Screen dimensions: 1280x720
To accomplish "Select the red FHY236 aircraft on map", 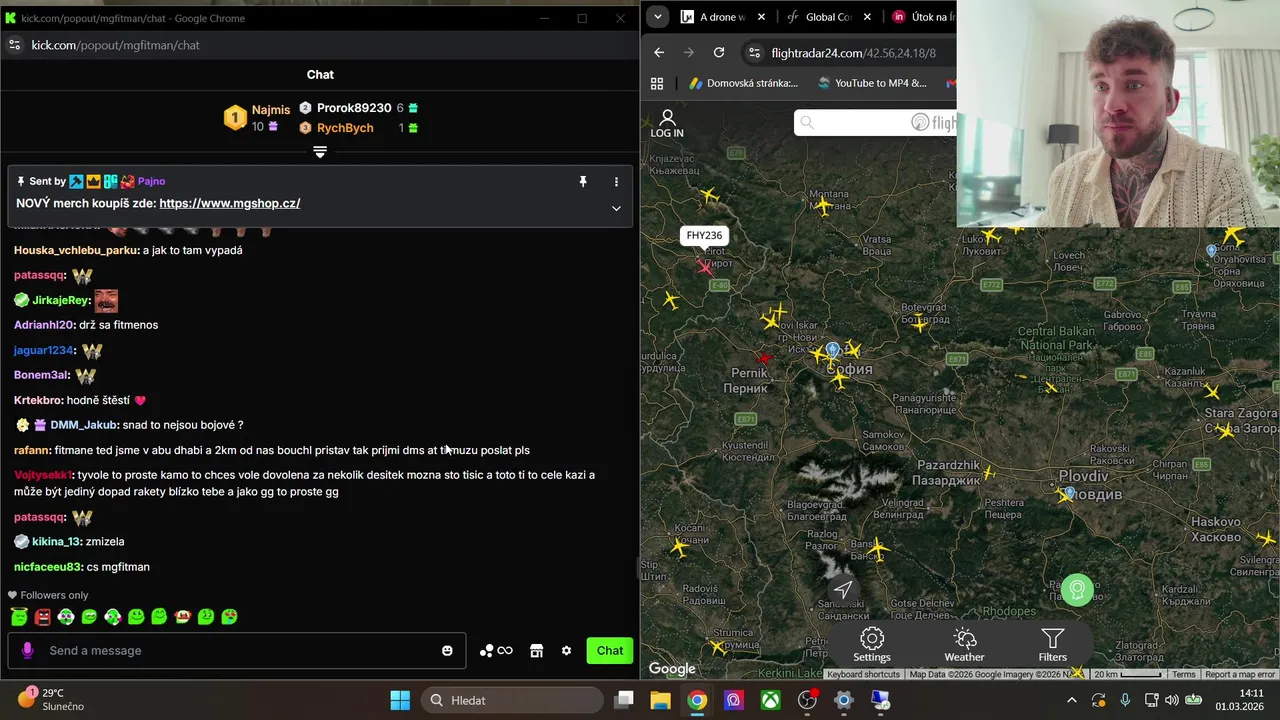I will tap(705, 266).
